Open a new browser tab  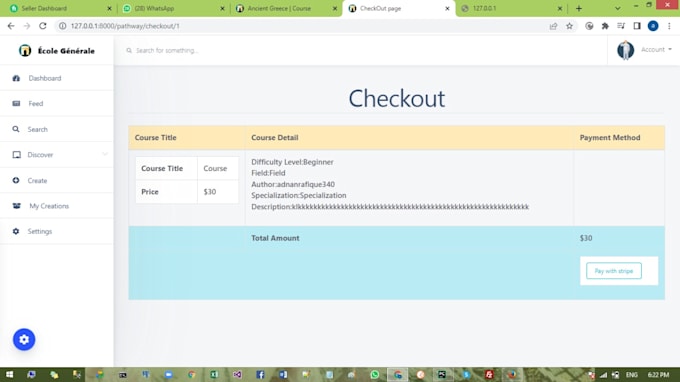click(x=579, y=8)
